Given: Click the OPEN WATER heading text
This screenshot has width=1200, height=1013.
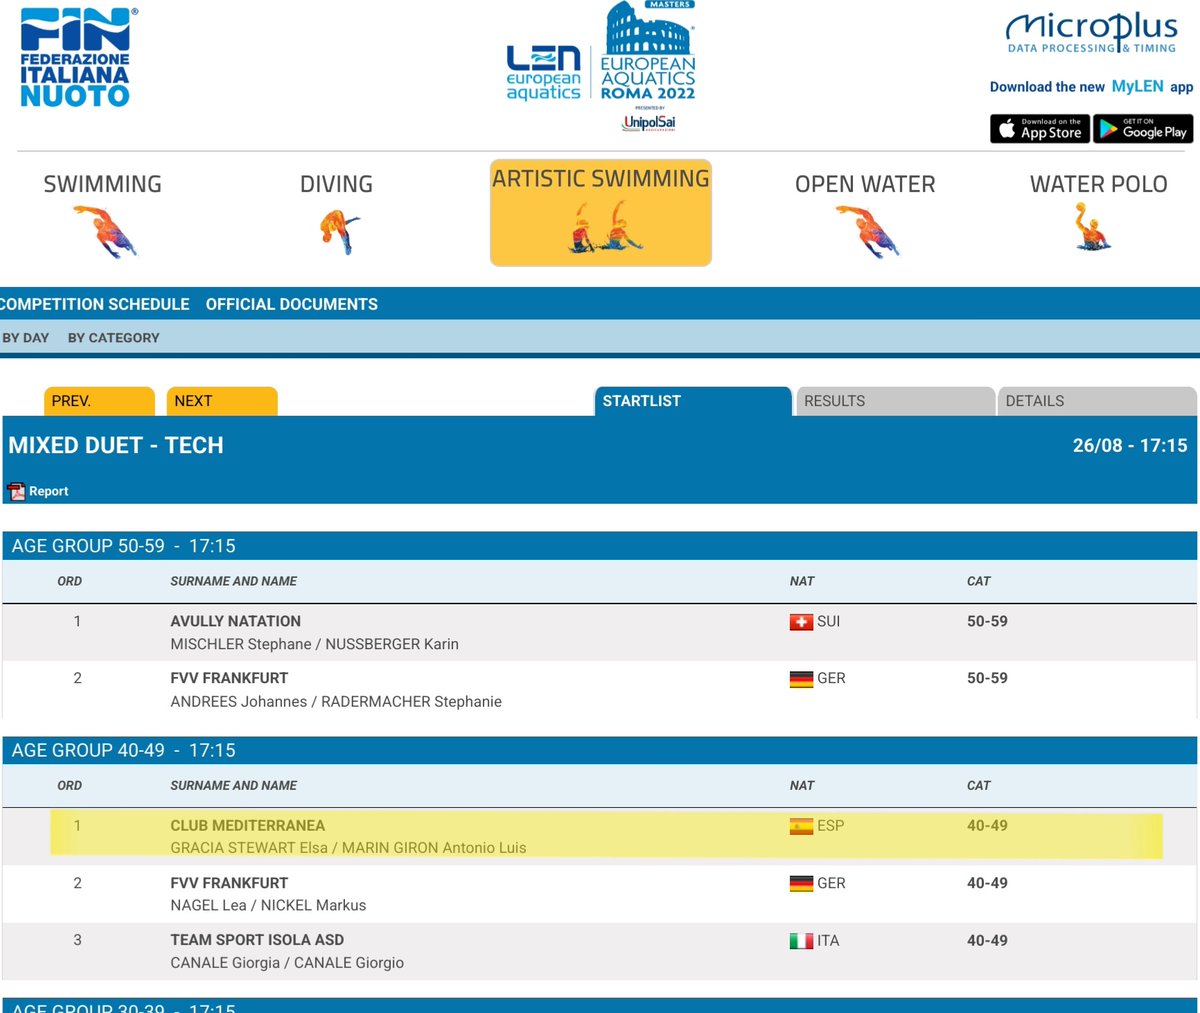Looking at the screenshot, I should (x=865, y=184).
